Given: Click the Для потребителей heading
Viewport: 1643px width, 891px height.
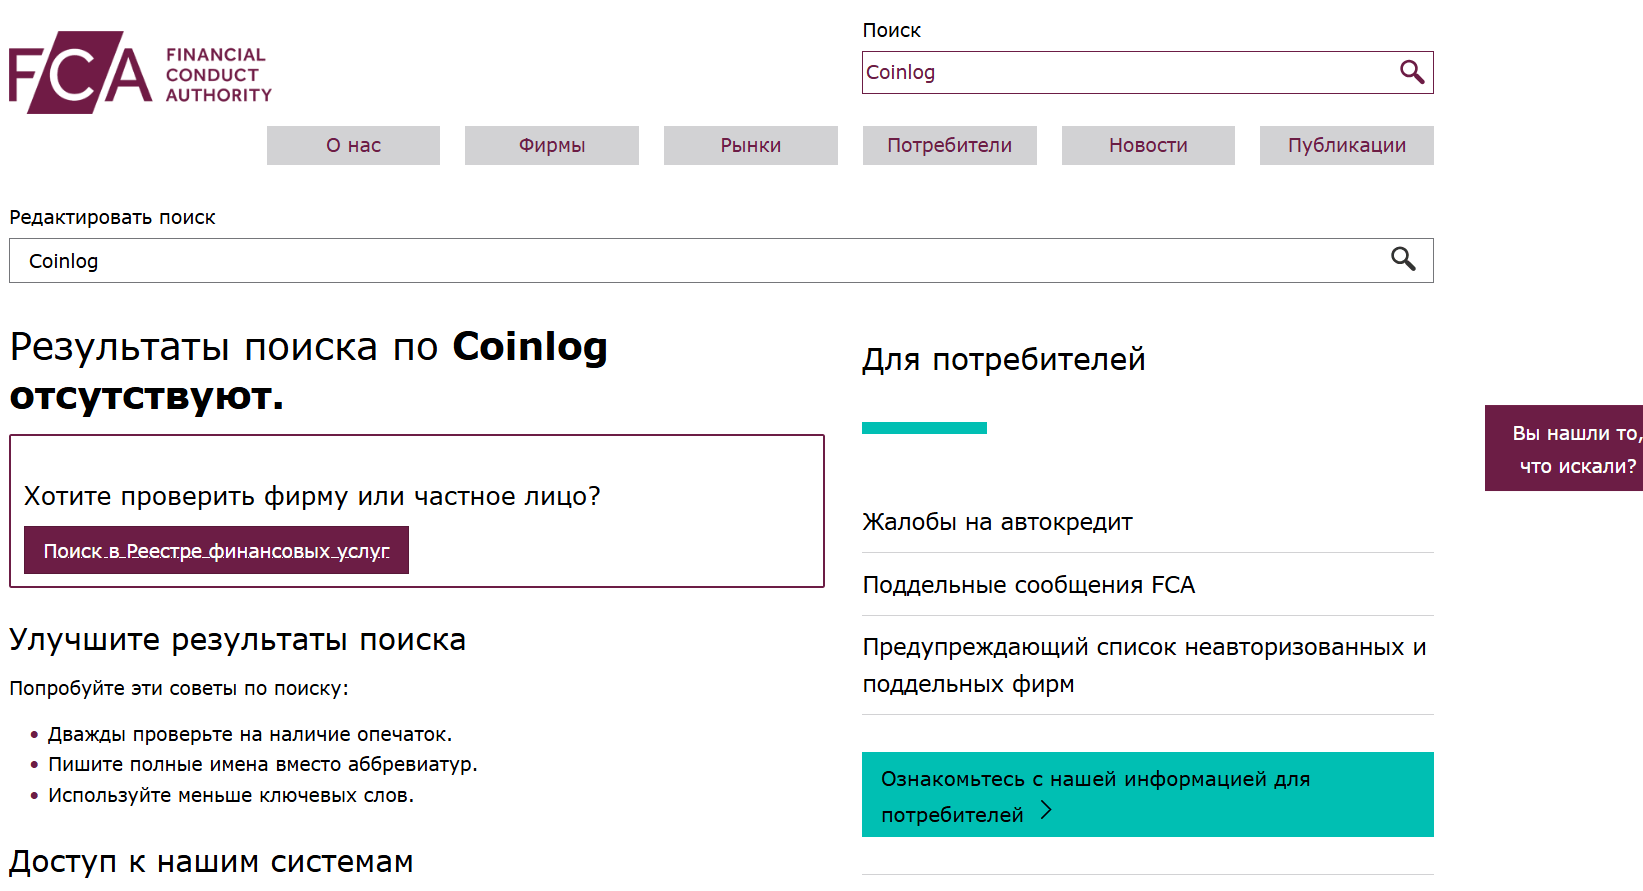Looking at the screenshot, I should 1004,359.
